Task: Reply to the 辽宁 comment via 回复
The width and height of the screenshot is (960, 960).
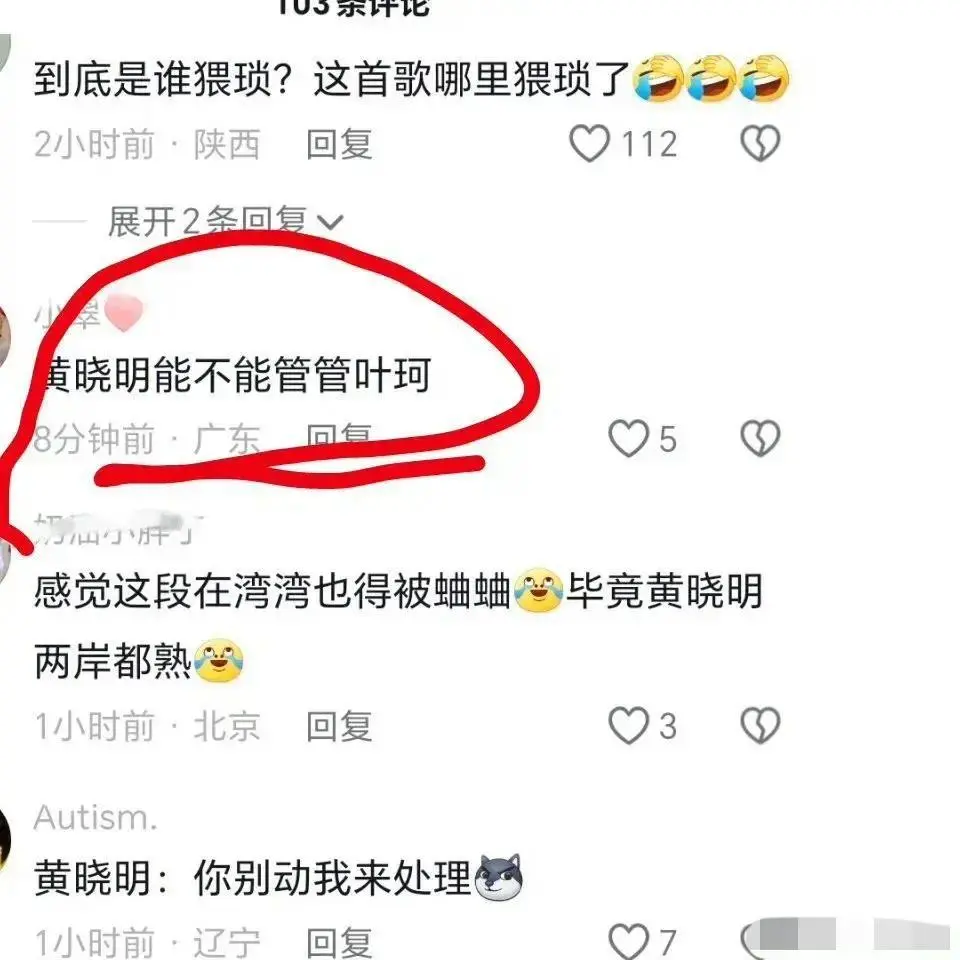Action: (x=339, y=942)
